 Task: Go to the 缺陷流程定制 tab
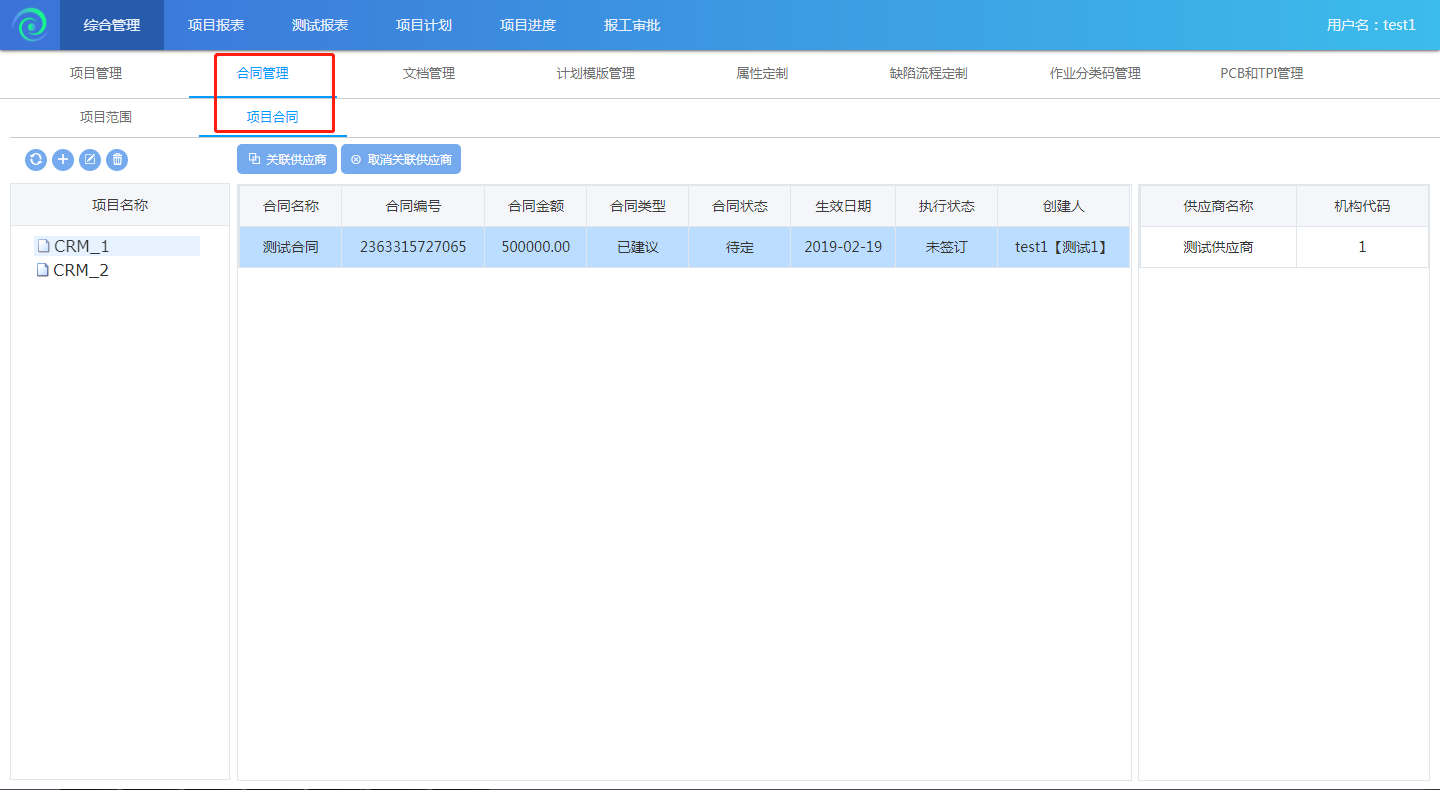tap(928, 73)
